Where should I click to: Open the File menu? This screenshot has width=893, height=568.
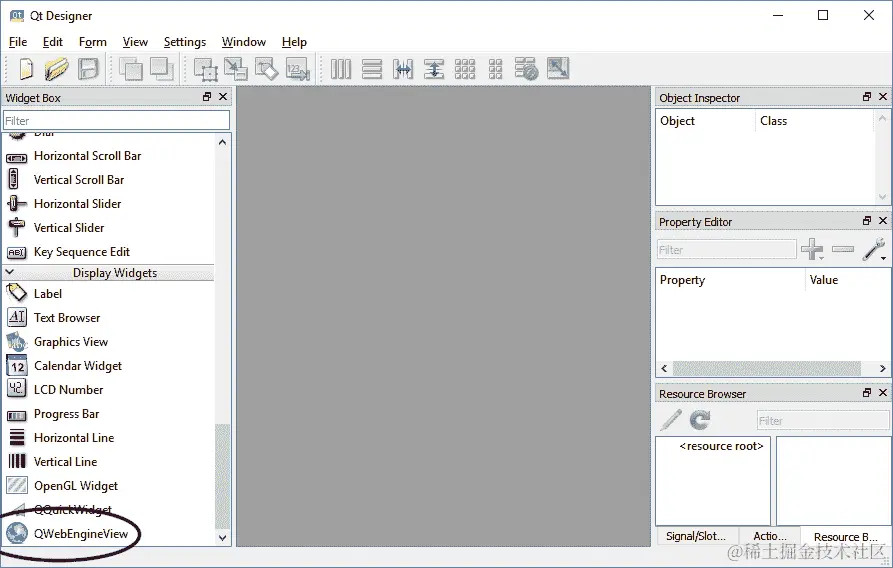click(18, 42)
